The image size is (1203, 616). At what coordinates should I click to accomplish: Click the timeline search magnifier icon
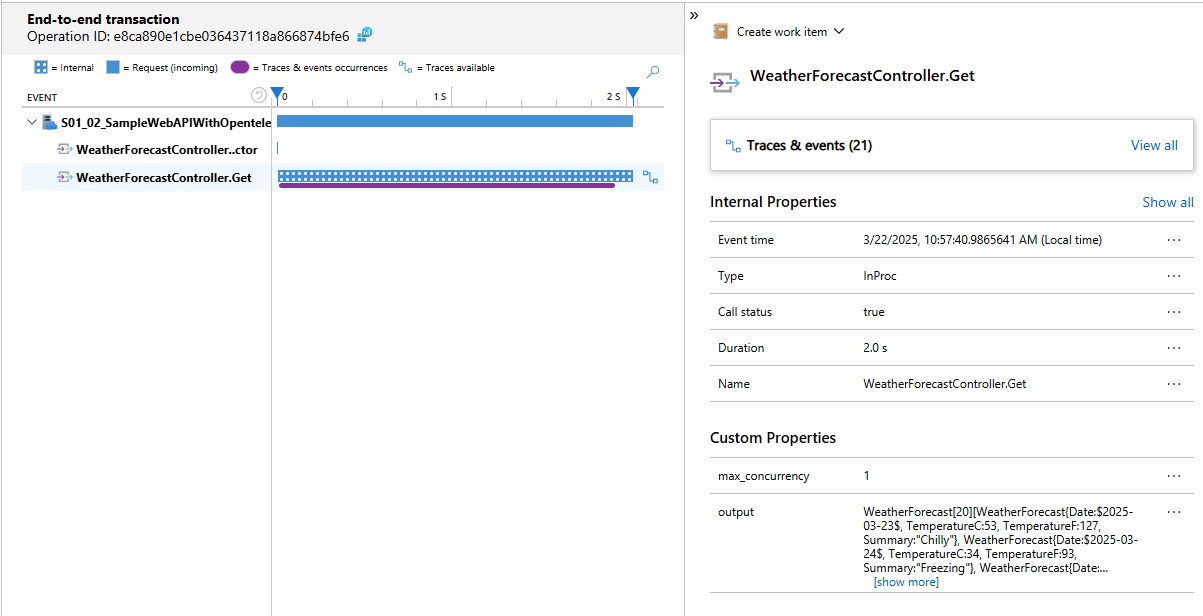[653, 72]
